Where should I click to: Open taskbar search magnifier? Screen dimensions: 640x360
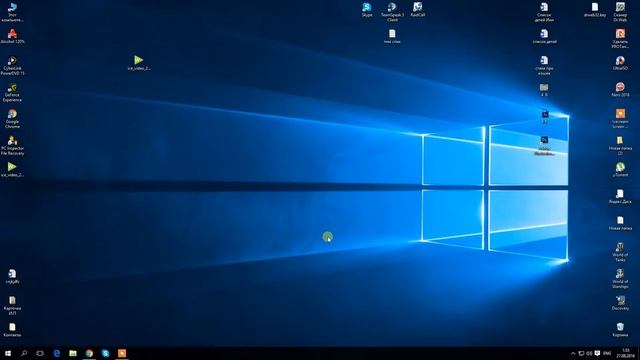(24, 353)
